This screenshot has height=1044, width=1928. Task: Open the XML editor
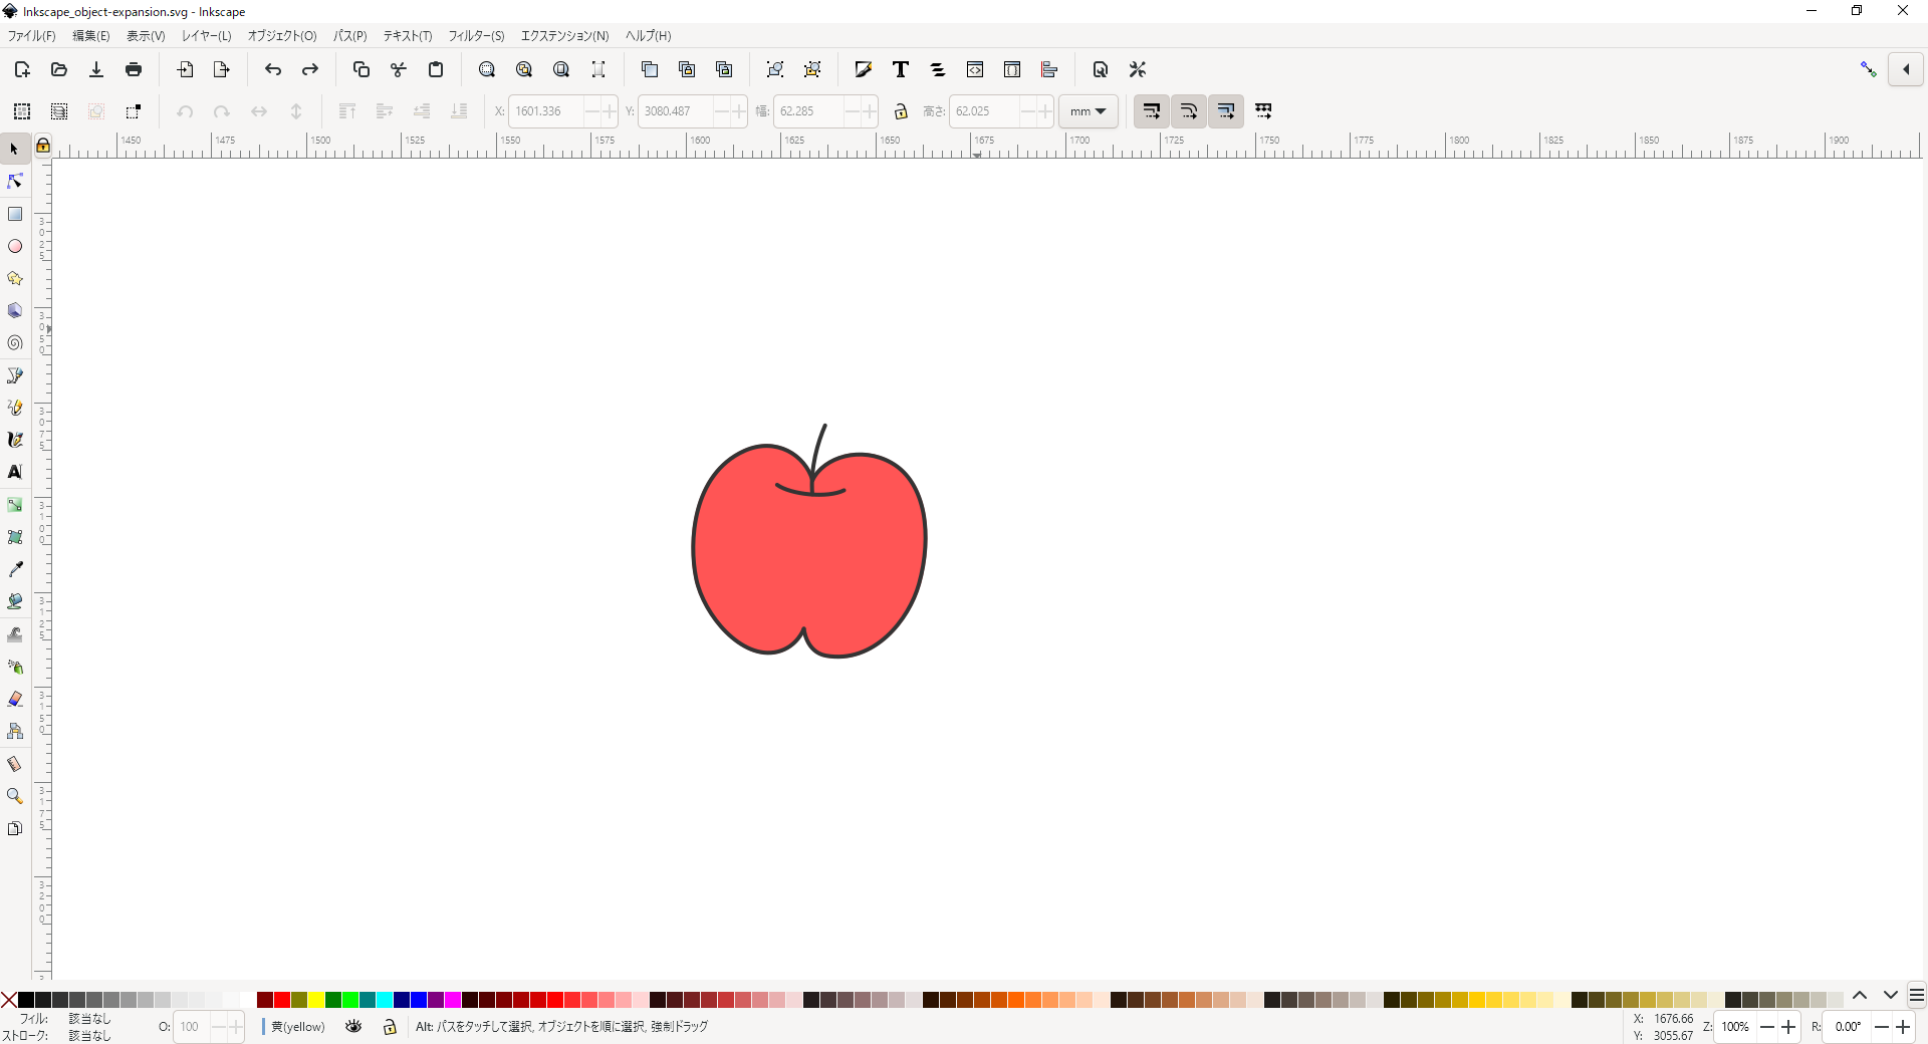(975, 70)
